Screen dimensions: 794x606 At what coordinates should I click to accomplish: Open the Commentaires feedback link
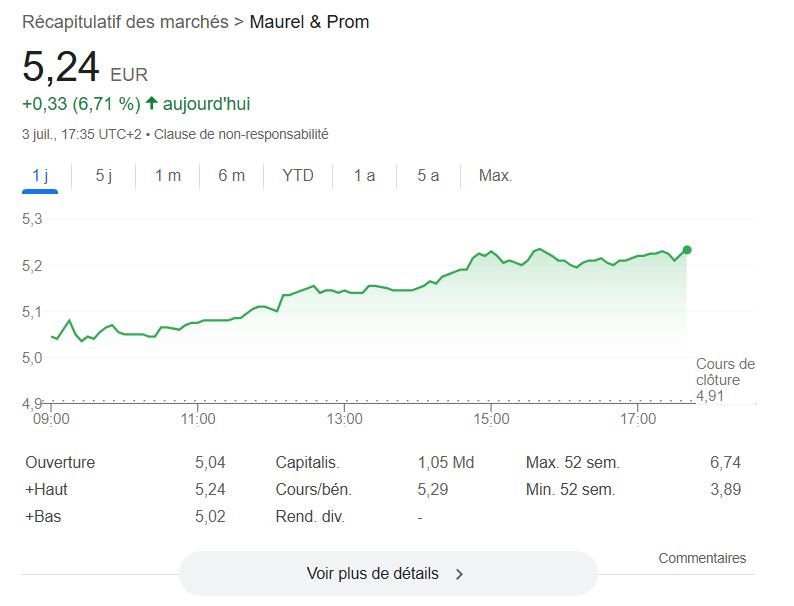(x=702, y=558)
